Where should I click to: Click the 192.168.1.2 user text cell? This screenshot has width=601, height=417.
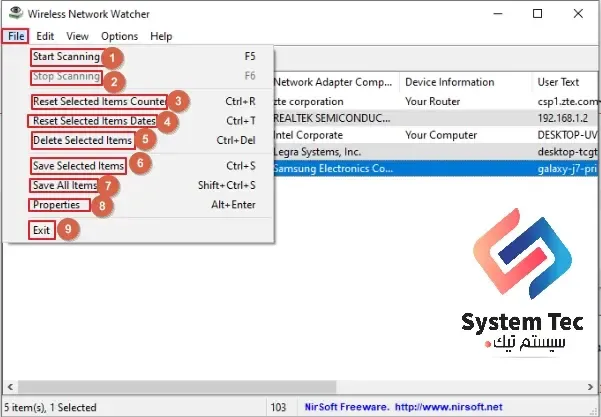click(x=563, y=118)
